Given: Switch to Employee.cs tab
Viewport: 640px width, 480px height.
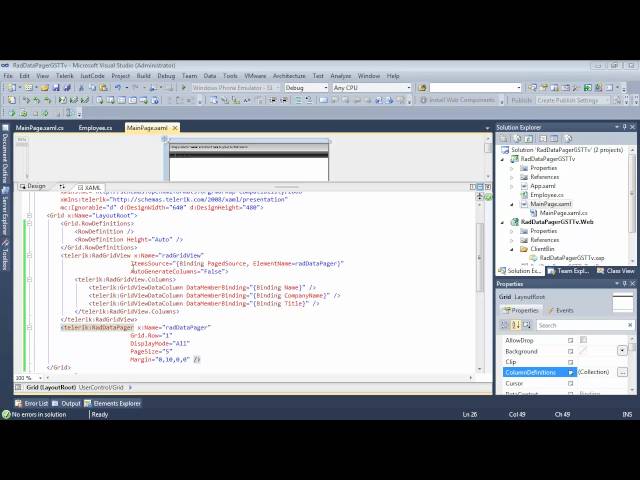Looking at the screenshot, I should click(x=95, y=128).
